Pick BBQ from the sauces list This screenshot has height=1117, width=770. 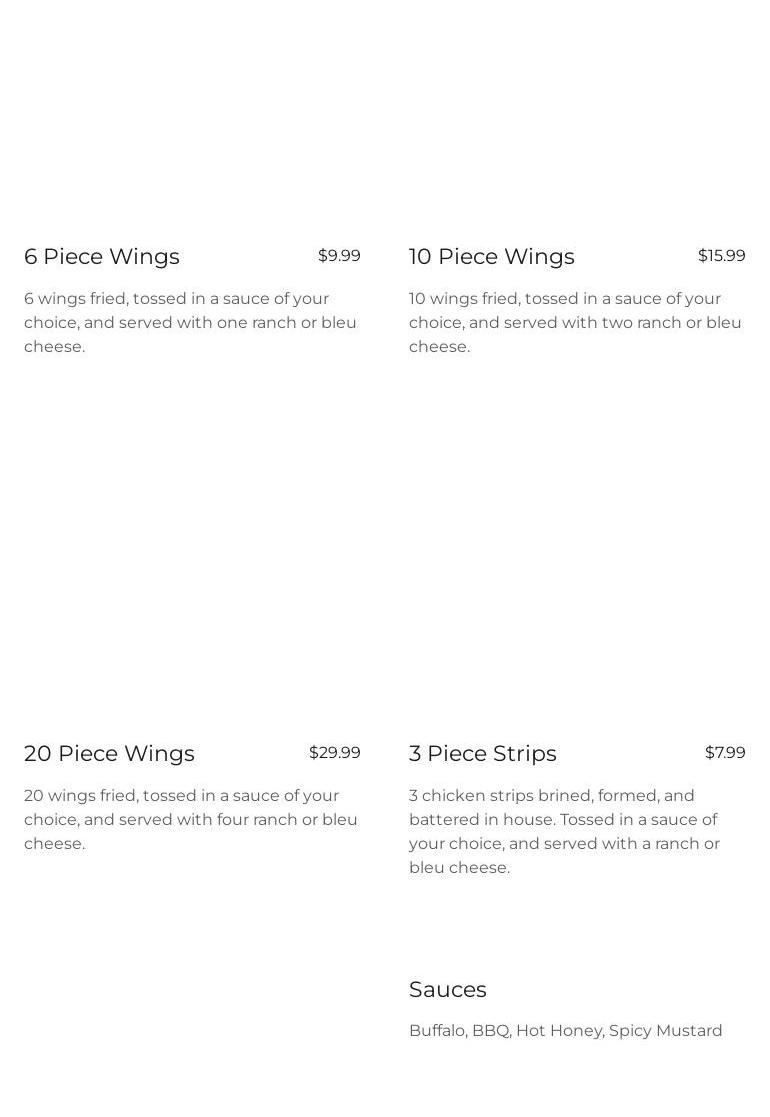[x=490, y=1031]
